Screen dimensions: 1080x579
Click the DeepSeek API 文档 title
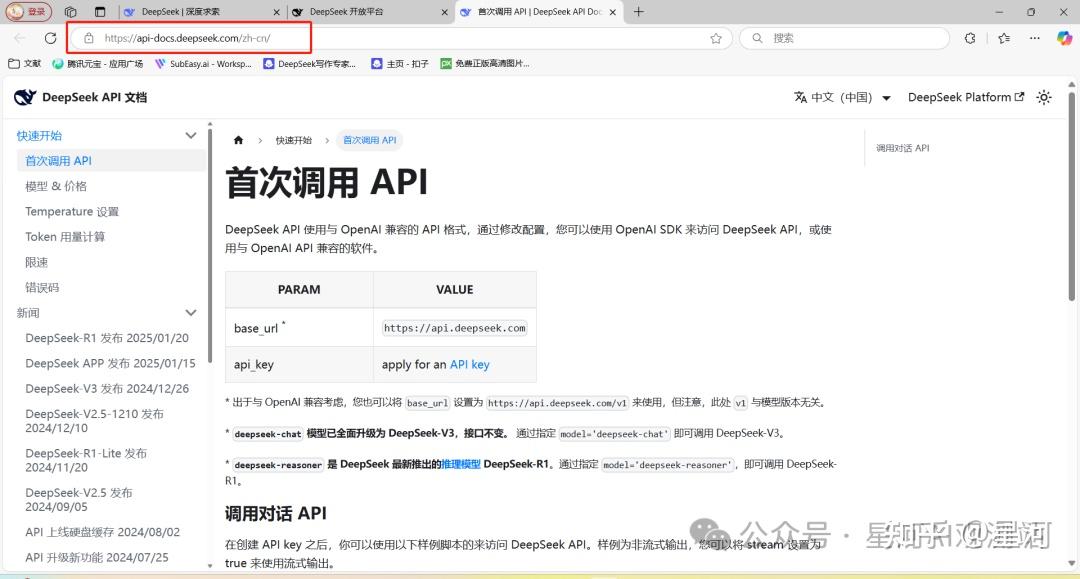click(94, 98)
